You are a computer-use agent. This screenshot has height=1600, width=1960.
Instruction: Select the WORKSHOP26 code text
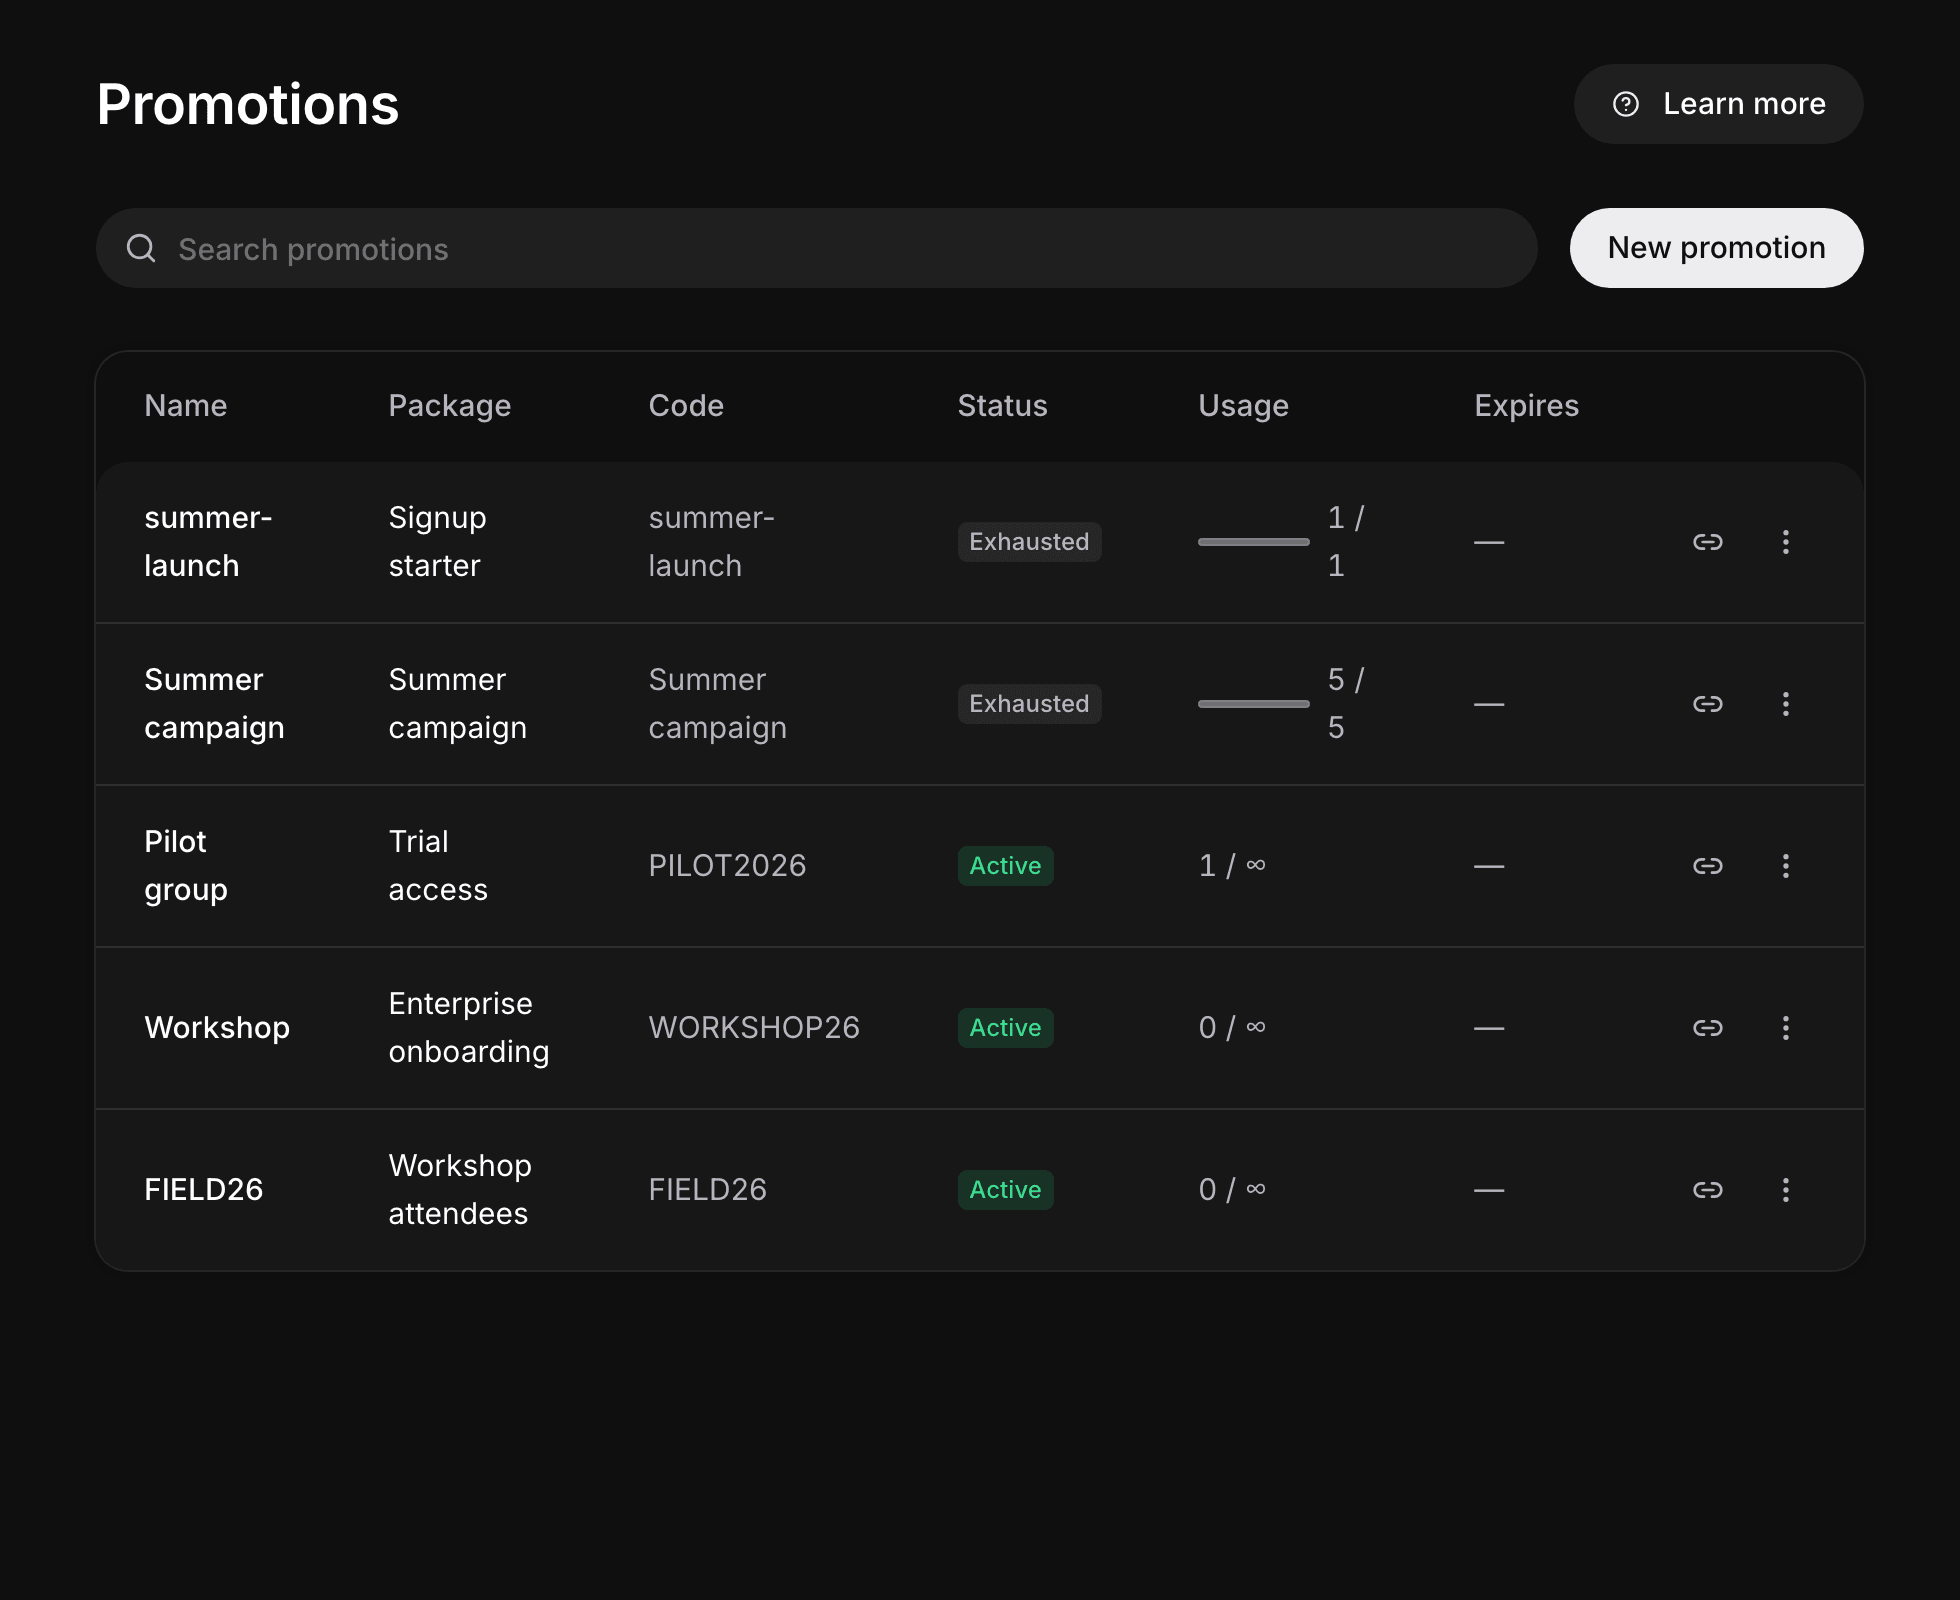click(x=754, y=1028)
